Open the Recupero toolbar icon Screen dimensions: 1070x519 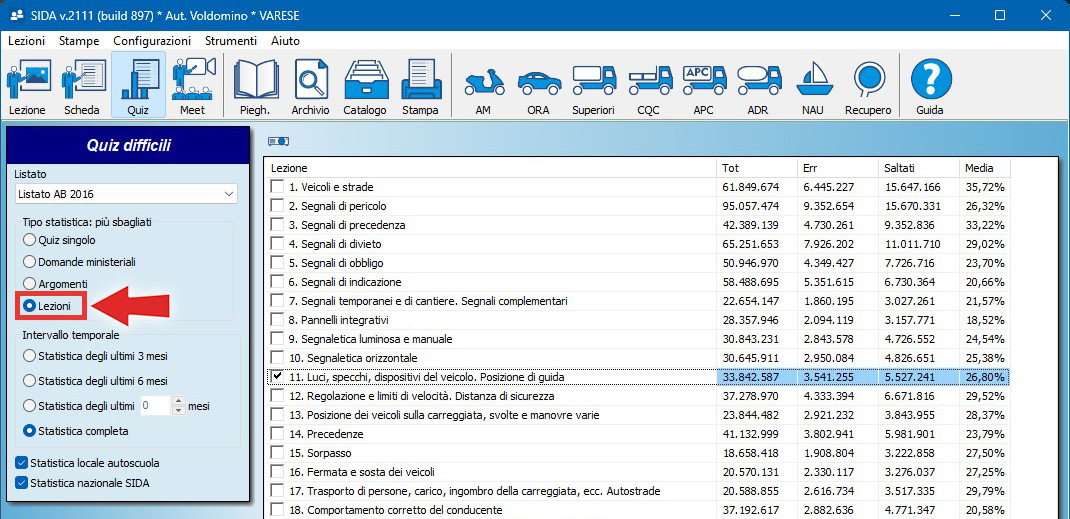pyautogui.click(x=867, y=86)
